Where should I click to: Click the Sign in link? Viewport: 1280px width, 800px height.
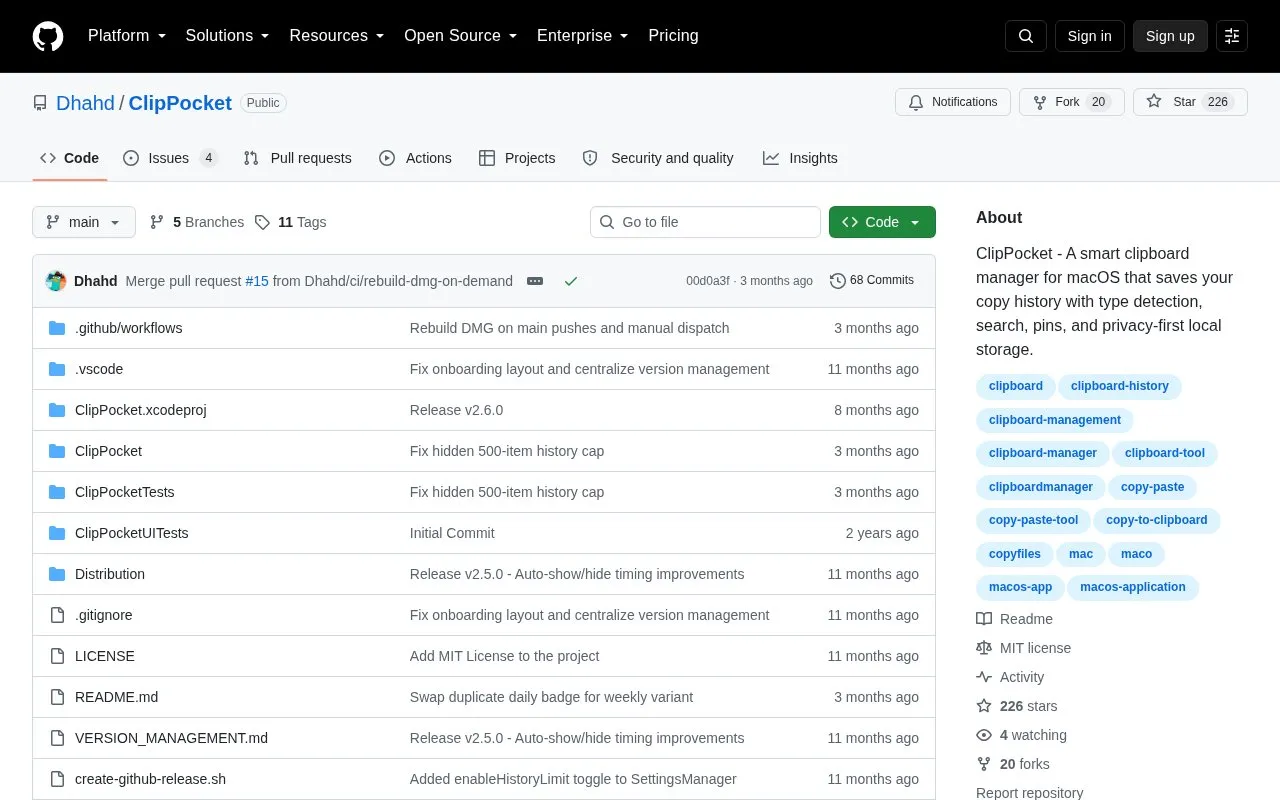point(1089,36)
